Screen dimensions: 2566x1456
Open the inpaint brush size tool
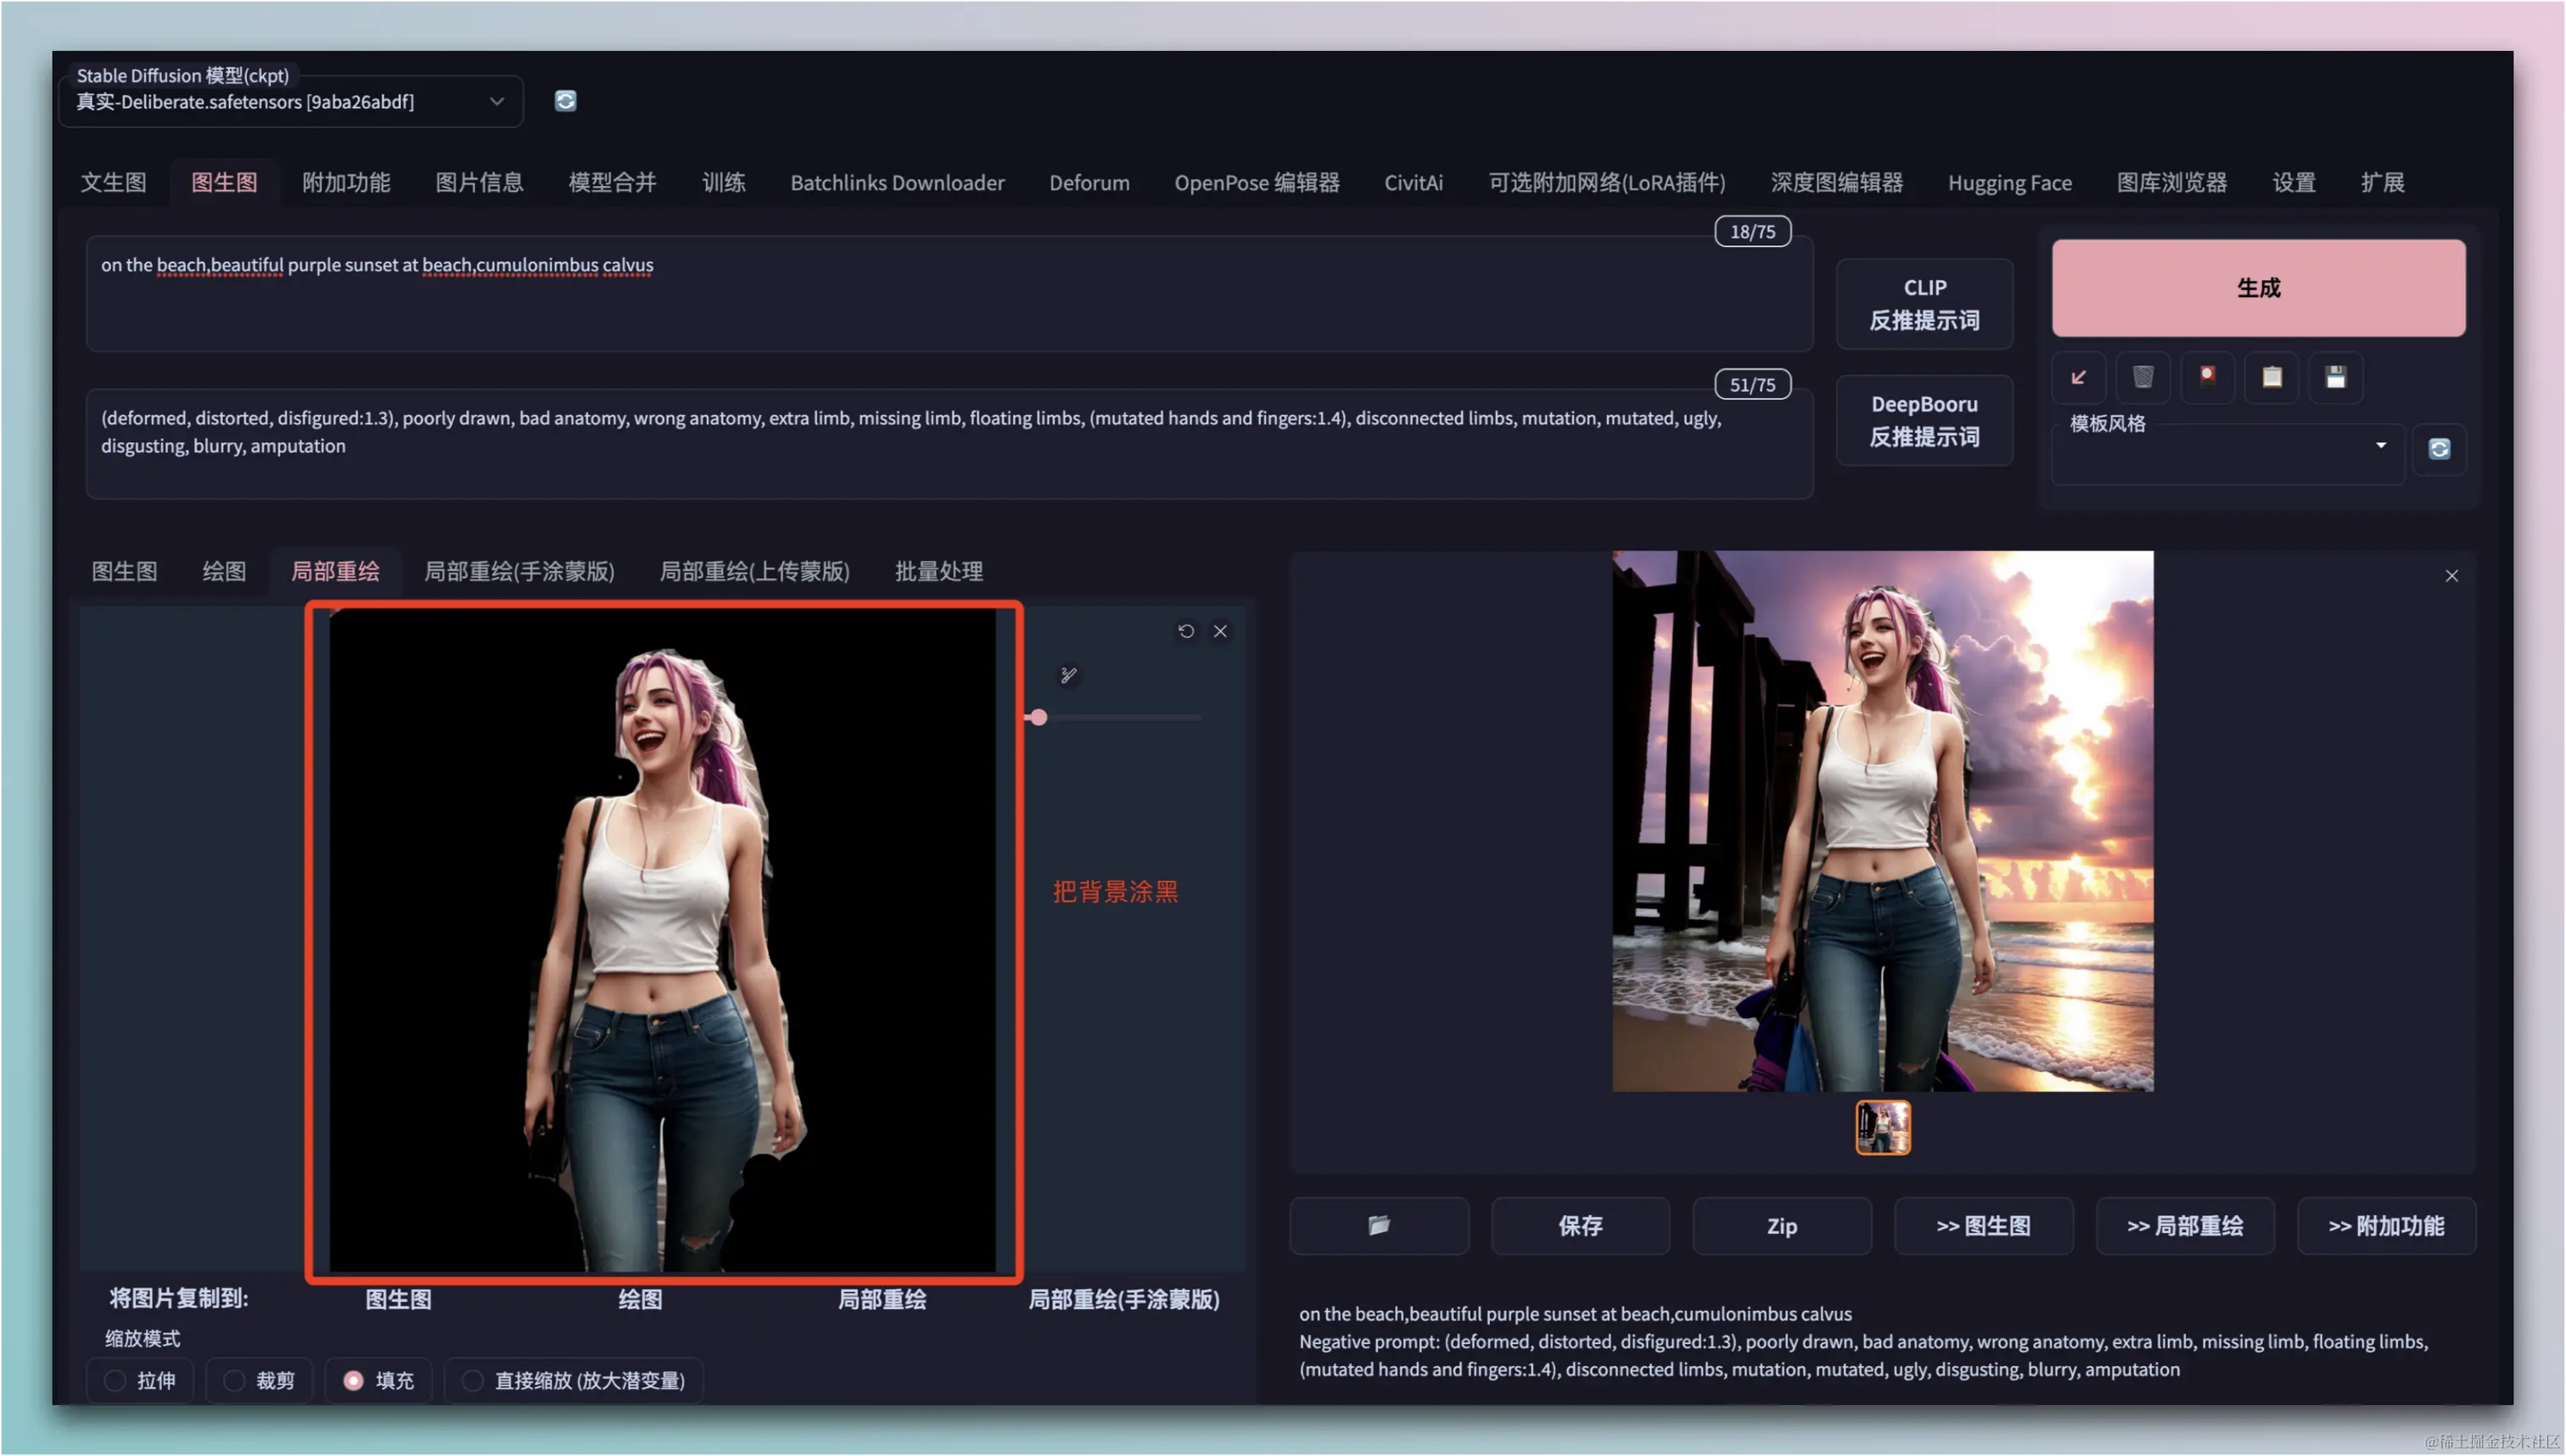coord(1068,676)
